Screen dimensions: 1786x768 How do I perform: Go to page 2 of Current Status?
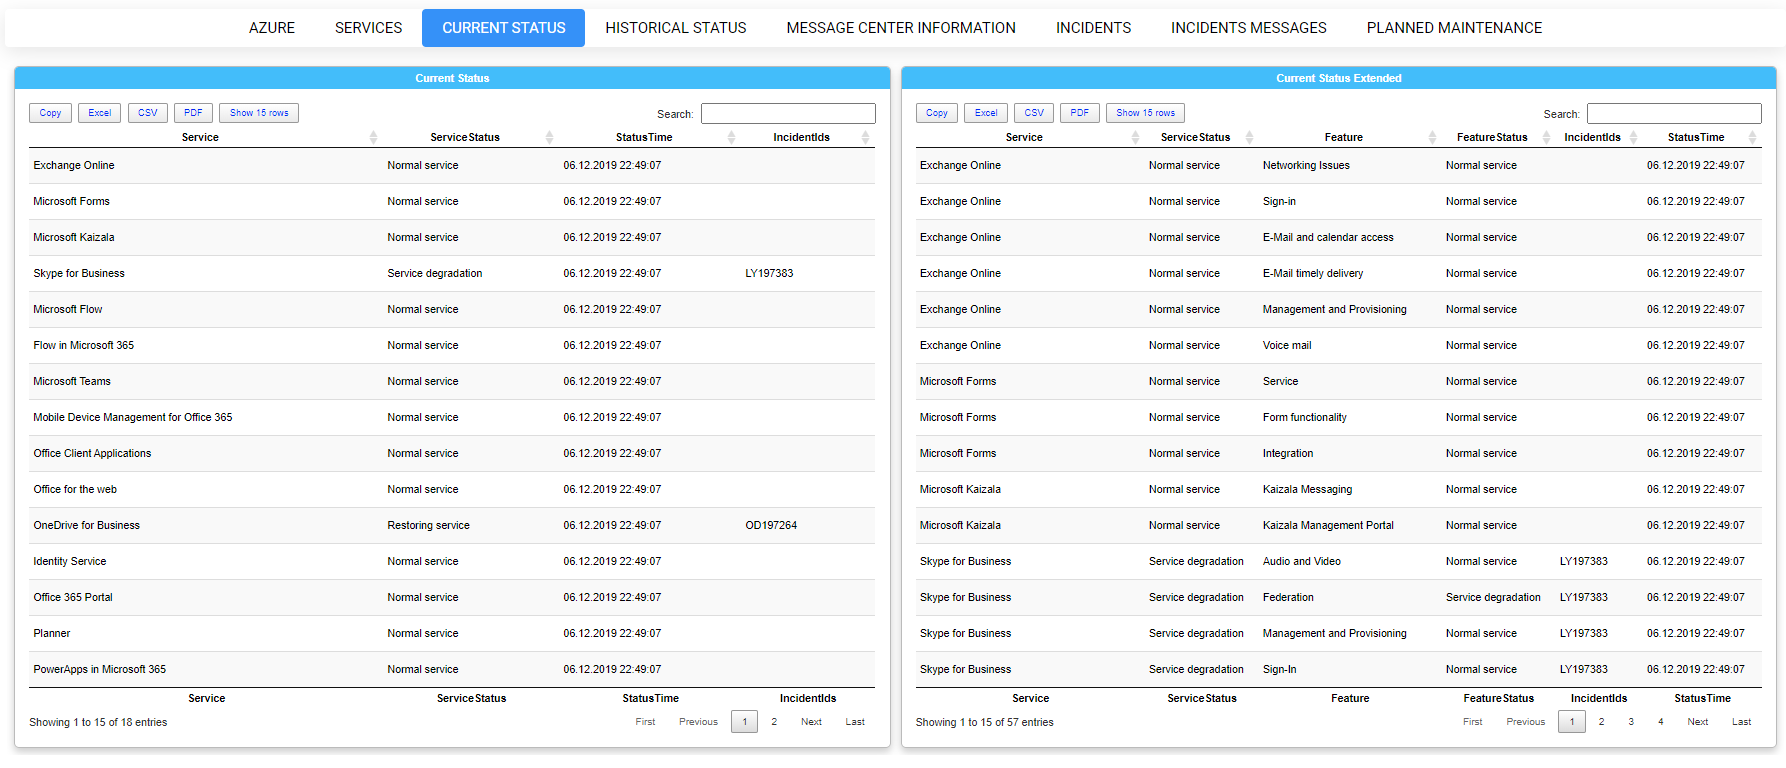774,722
